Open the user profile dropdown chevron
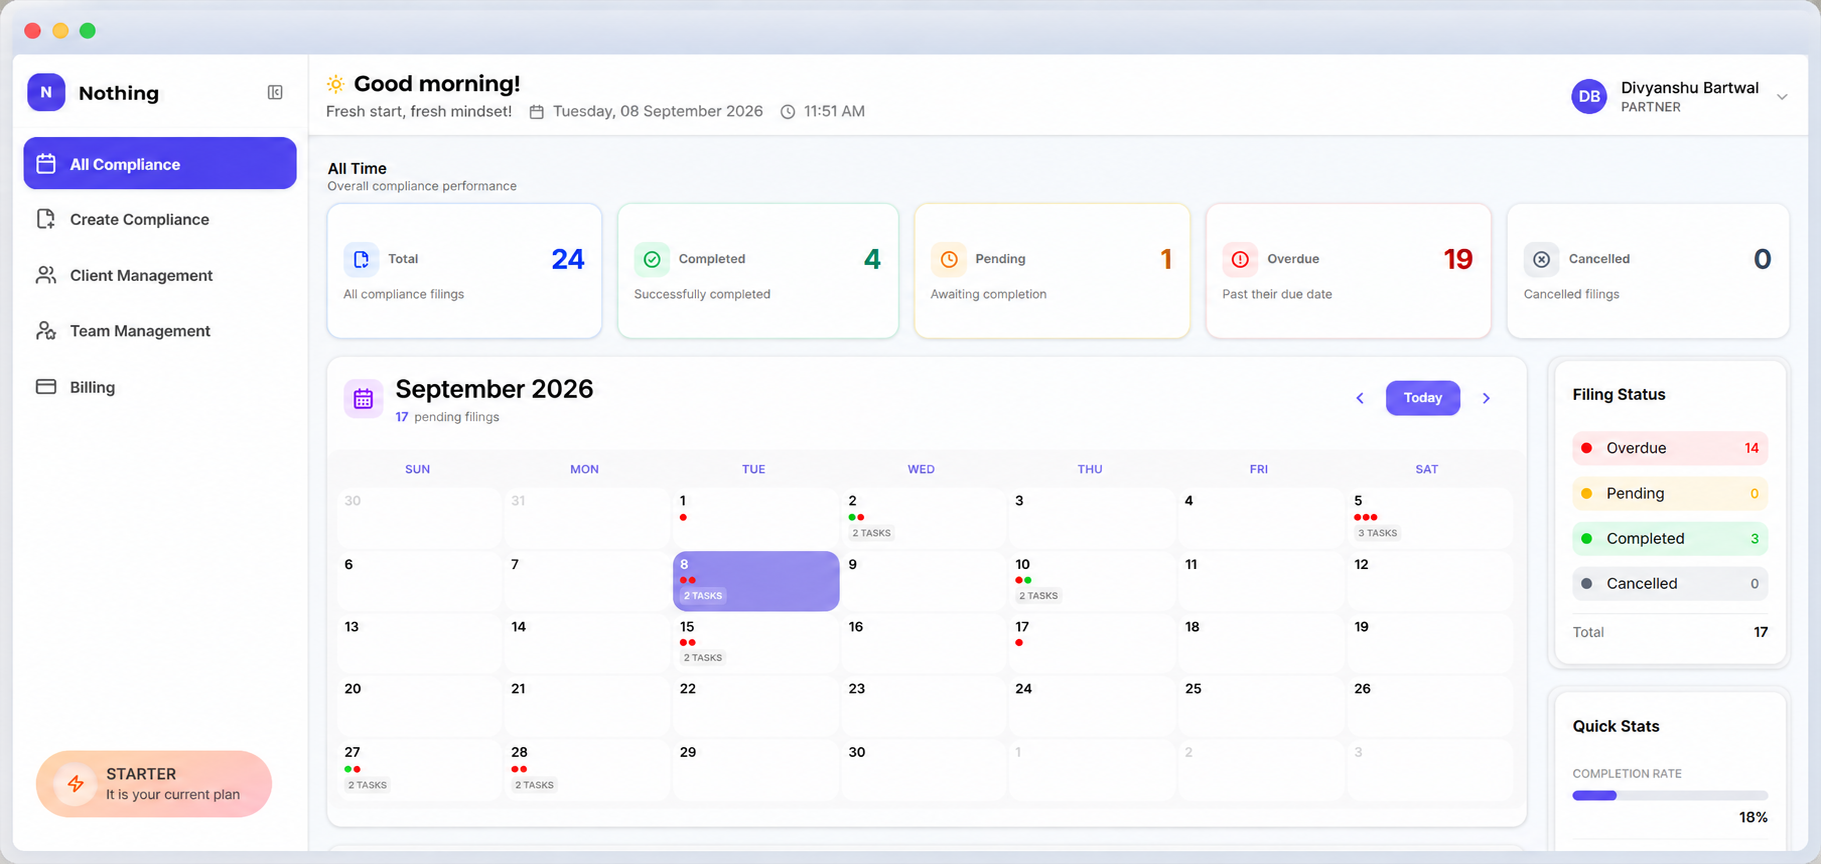Screen dimensions: 1821x864 (1782, 97)
